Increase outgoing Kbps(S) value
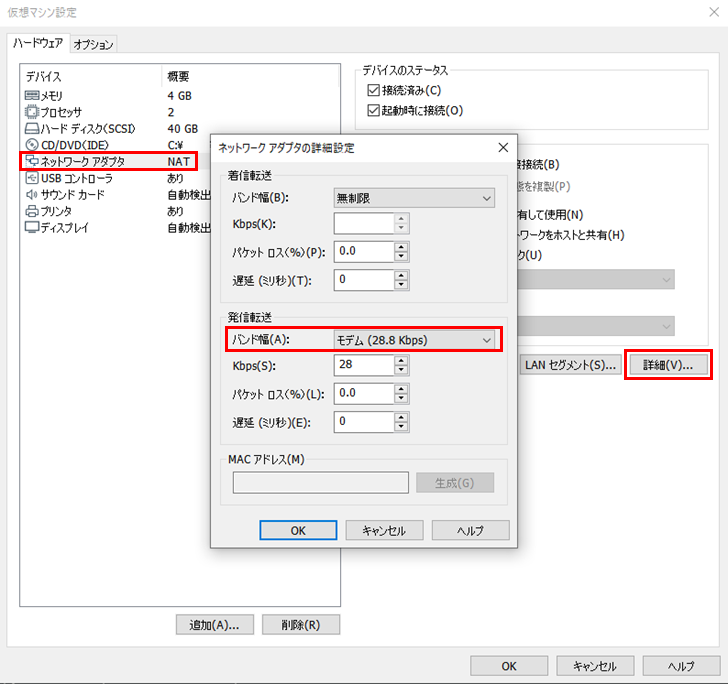 pos(401,360)
